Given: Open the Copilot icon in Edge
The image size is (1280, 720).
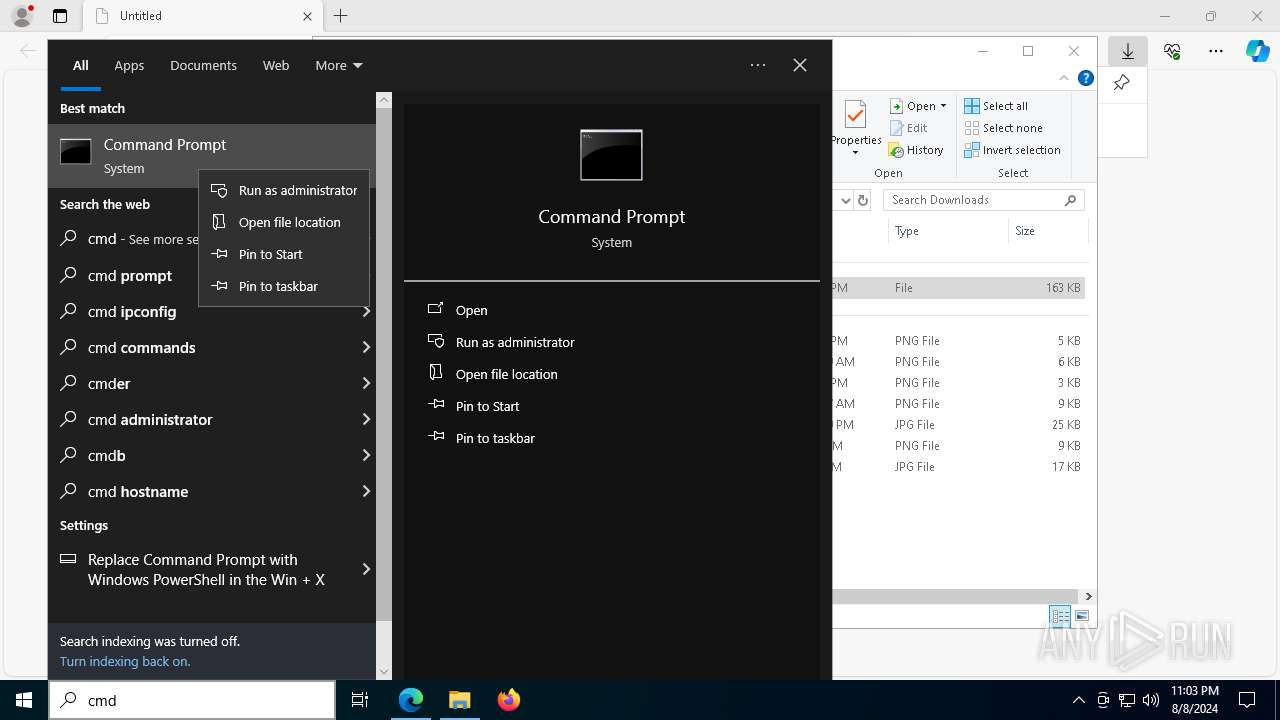Looking at the screenshot, I should coord(1257,51).
